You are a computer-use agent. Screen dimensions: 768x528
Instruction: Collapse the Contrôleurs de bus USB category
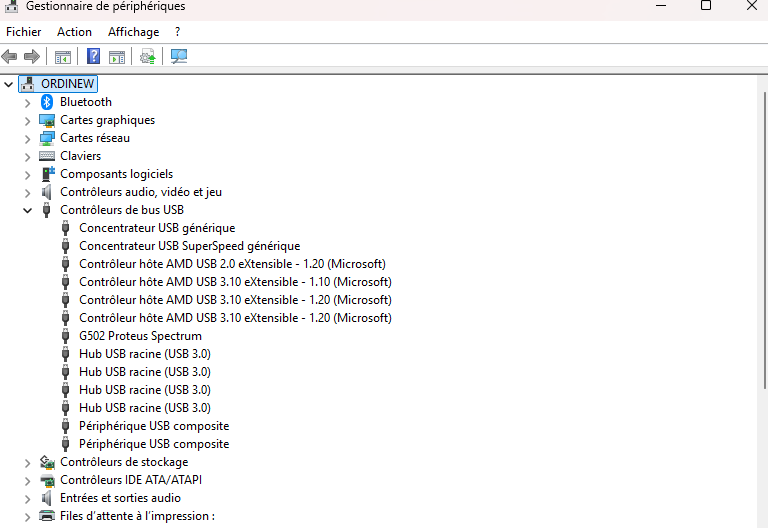point(27,211)
